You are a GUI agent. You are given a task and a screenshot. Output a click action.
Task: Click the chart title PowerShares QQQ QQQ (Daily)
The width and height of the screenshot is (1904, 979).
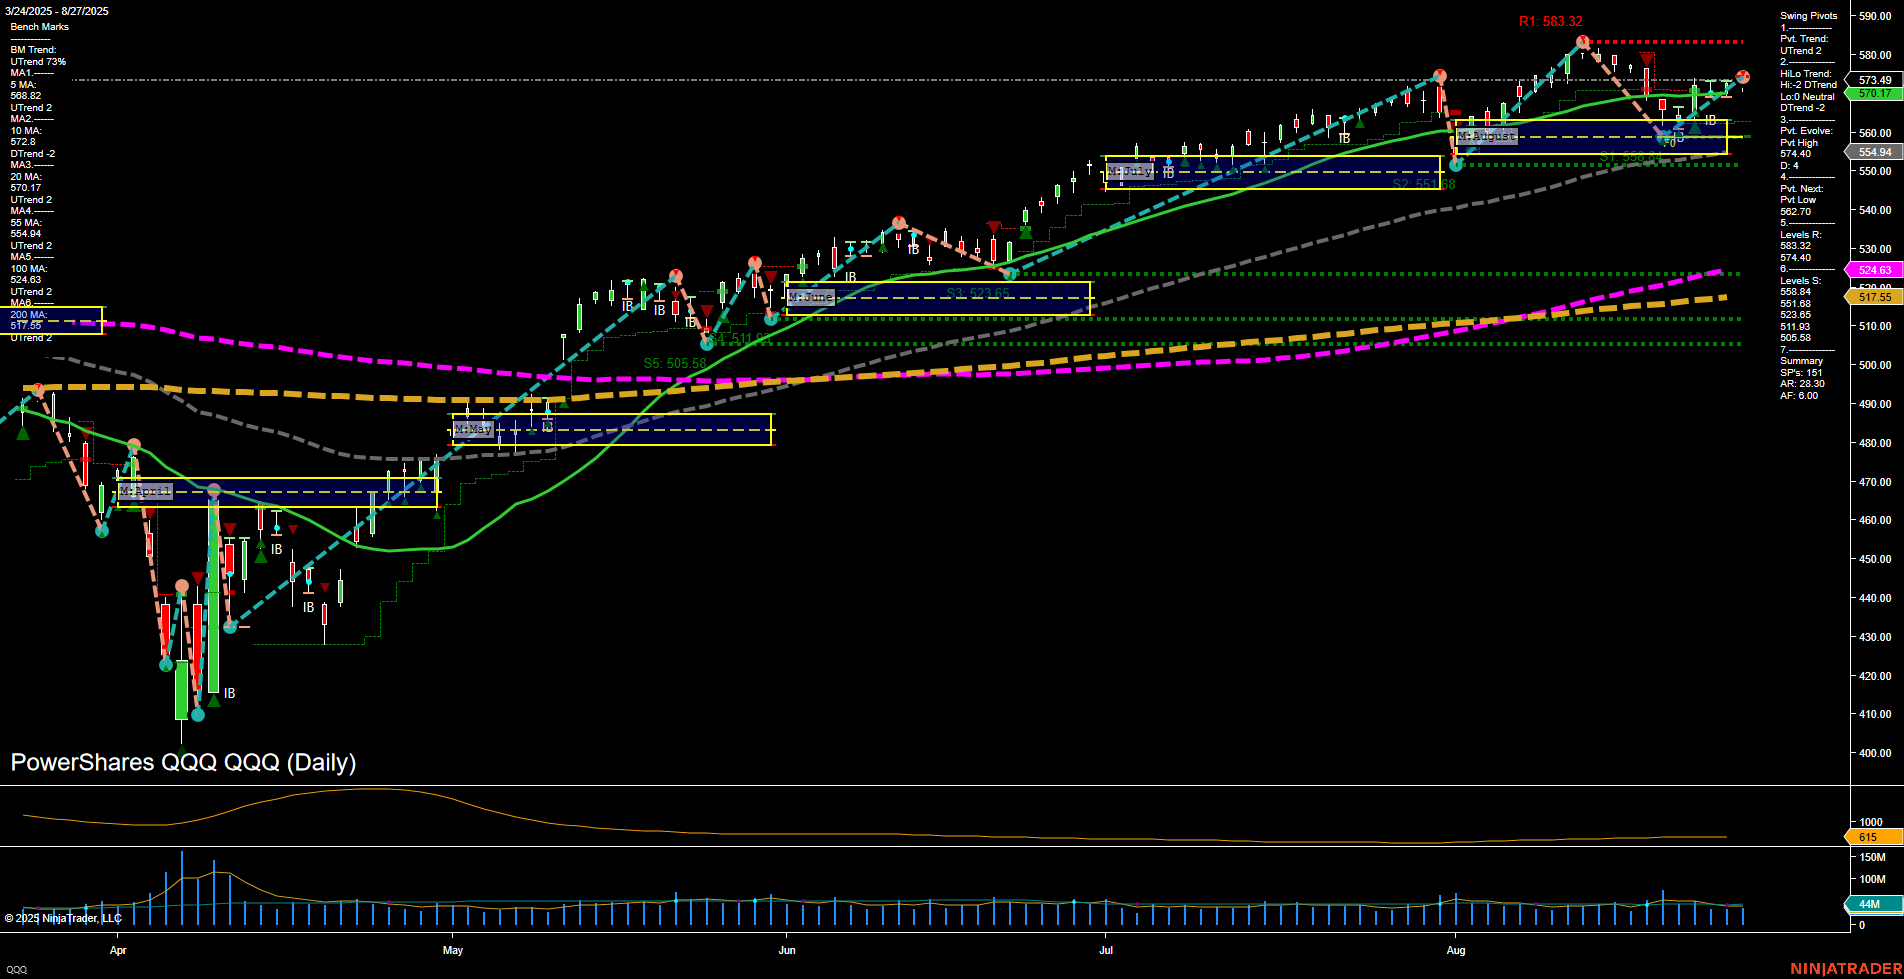point(183,762)
